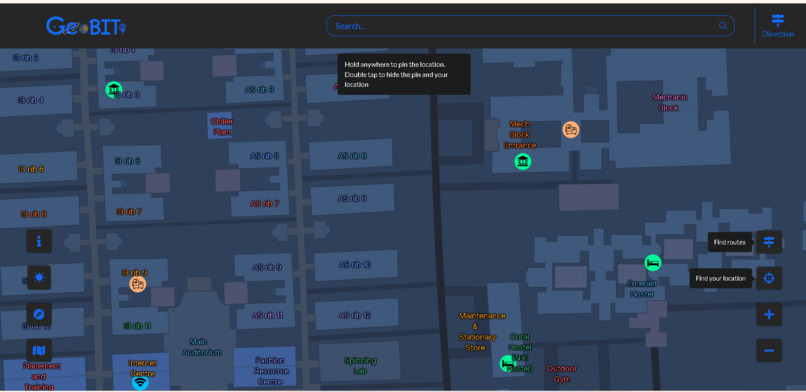The width and height of the screenshot is (806, 392).
Task: Select the IB rib 11 label
Action: pos(137,326)
